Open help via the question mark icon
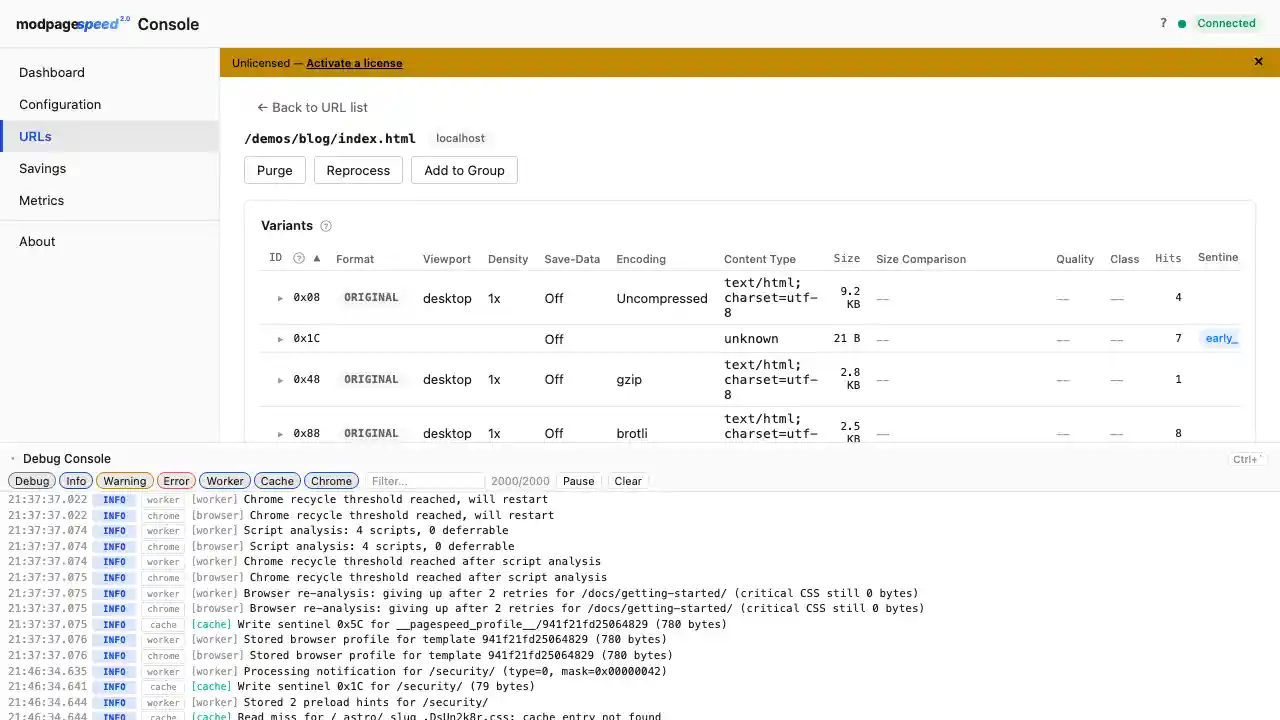Screen dimensions: 1280x720 1162,23
